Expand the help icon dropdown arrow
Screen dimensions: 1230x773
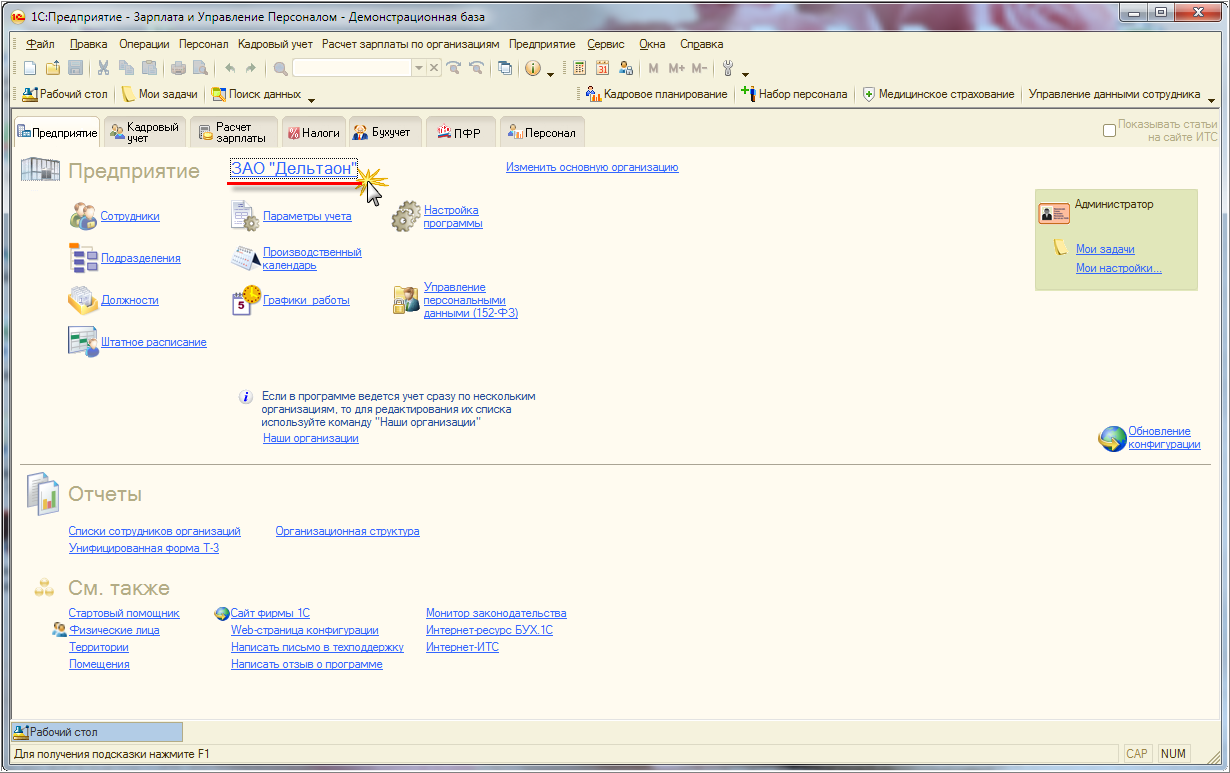[550, 74]
